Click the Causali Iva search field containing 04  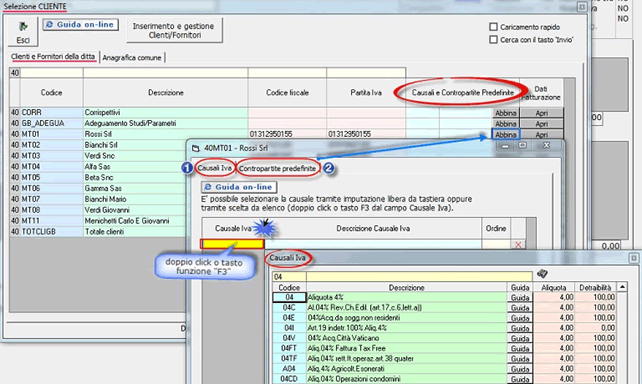coord(289,277)
